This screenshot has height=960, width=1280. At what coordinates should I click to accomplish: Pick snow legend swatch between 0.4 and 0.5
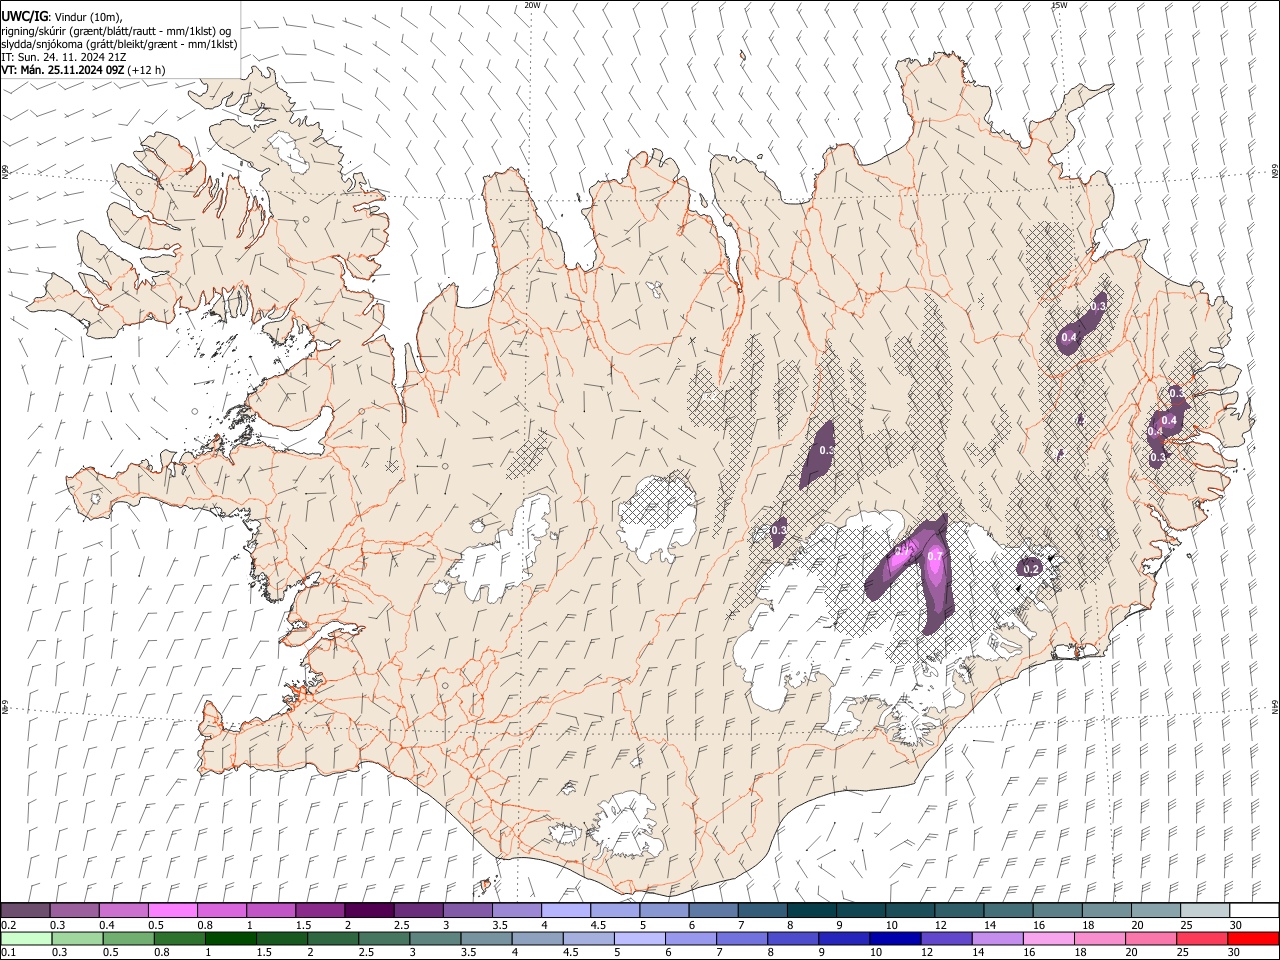click(124, 910)
